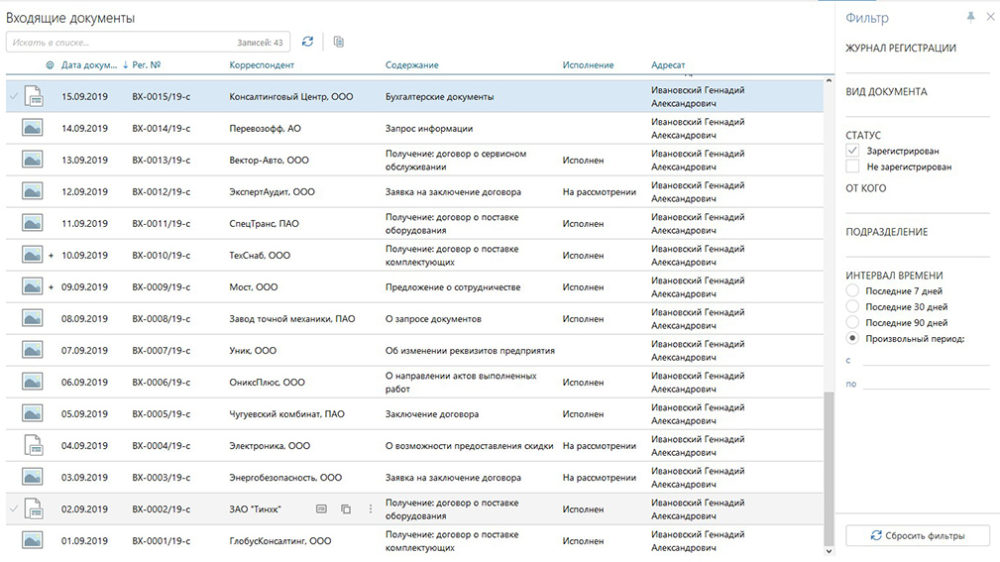The width and height of the screenshot is (1000, 562).
Task: Select Последние 30 дней radio option
Action: (x=852, y=306)
